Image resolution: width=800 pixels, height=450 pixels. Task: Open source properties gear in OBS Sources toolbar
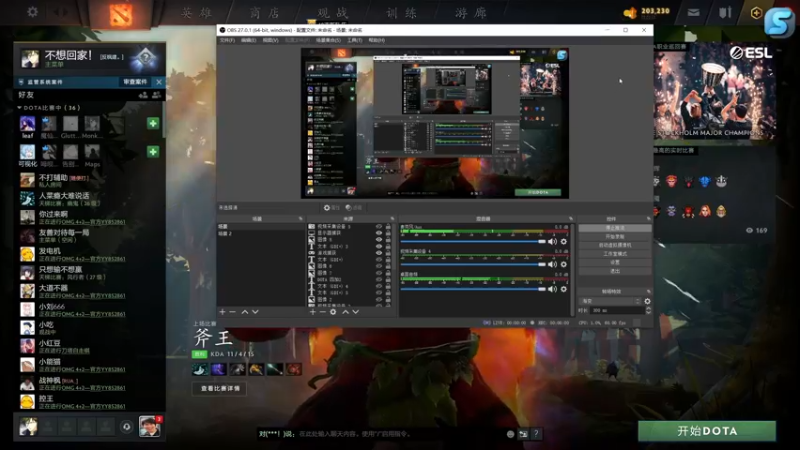tap(333, 312)
